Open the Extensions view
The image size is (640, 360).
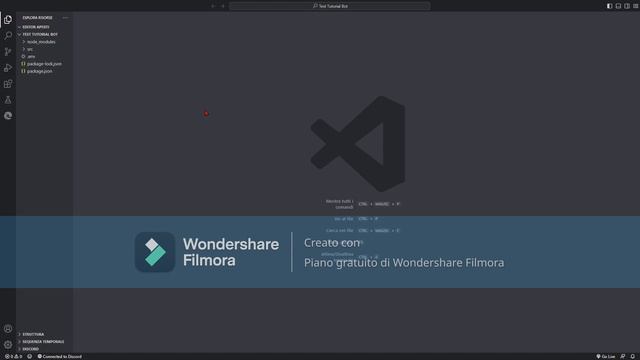click(8, 84)
